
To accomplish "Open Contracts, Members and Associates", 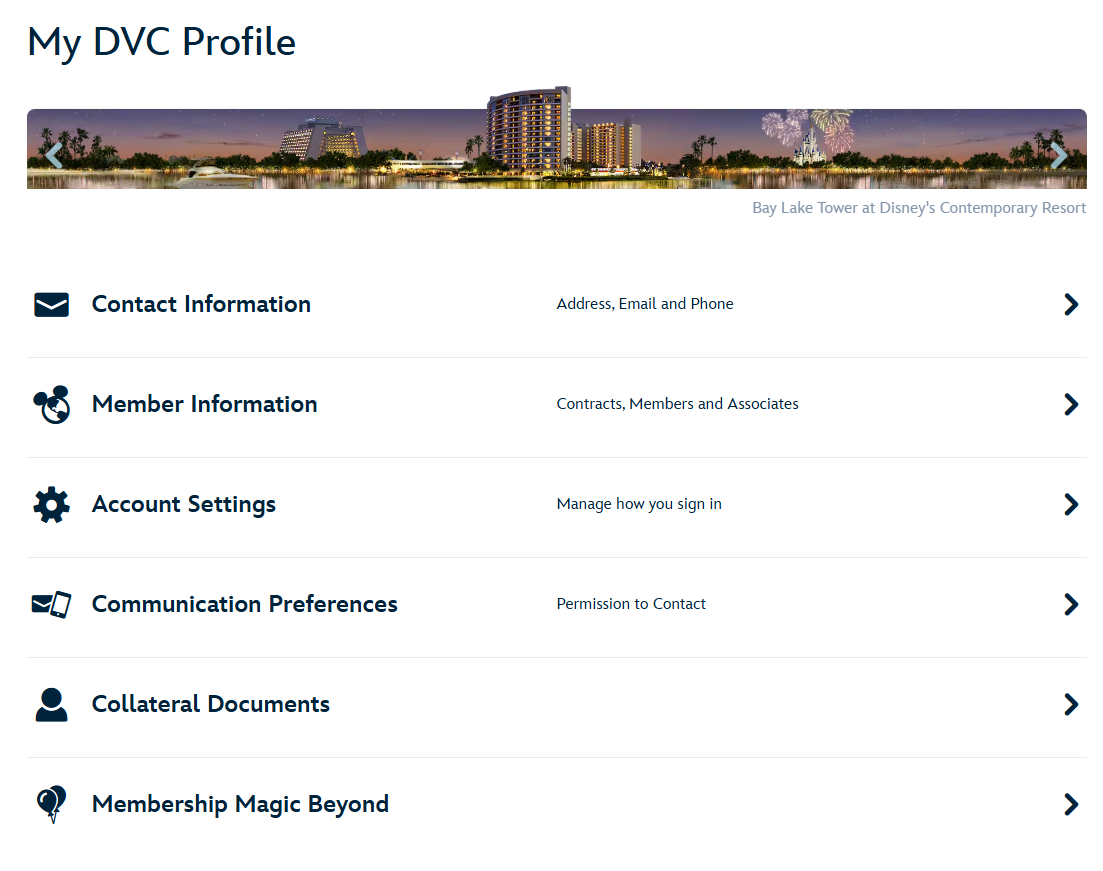I will [677, 404].
